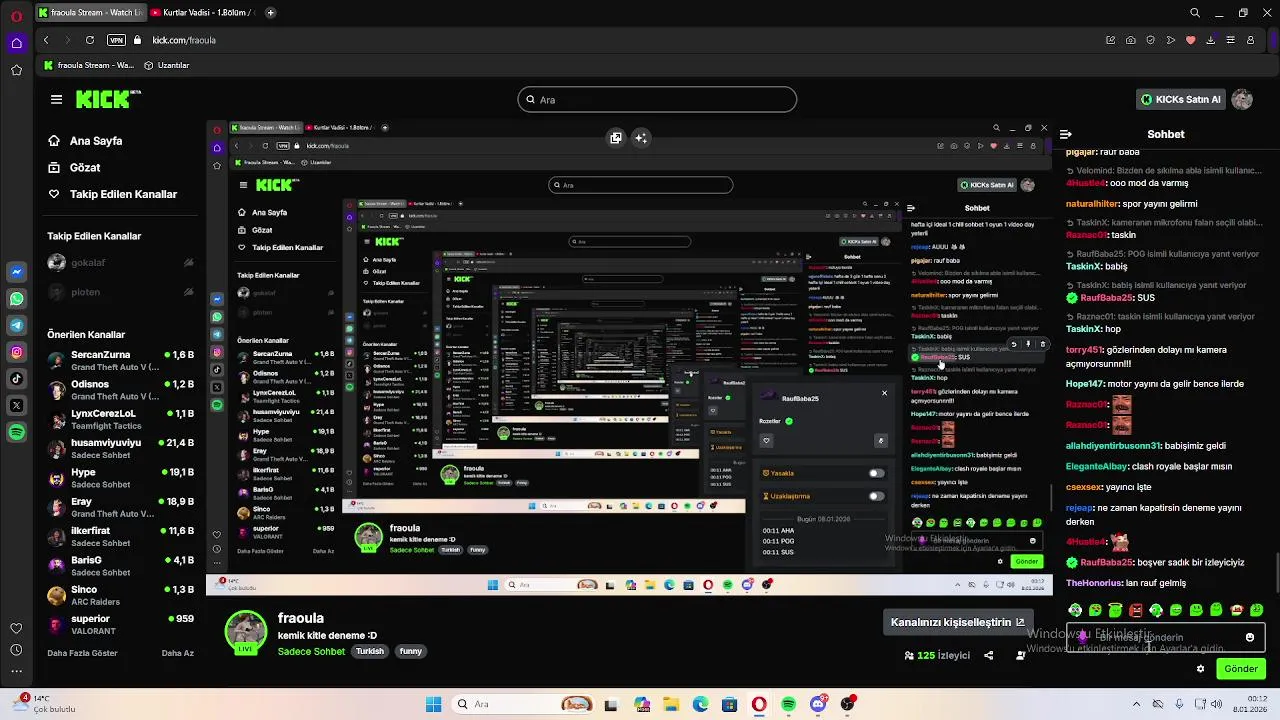
Task: Open X (Twitter) in the Opera sidebar
Action: click(17, 405)
